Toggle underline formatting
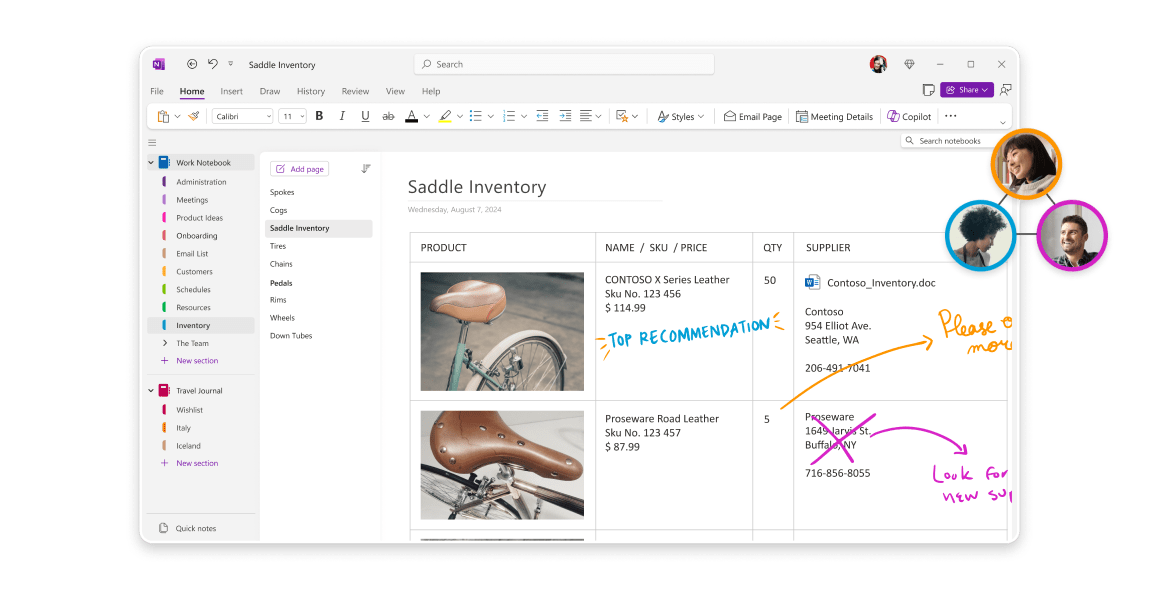This screenshot has height=600, width=1159. pos(365,116)
